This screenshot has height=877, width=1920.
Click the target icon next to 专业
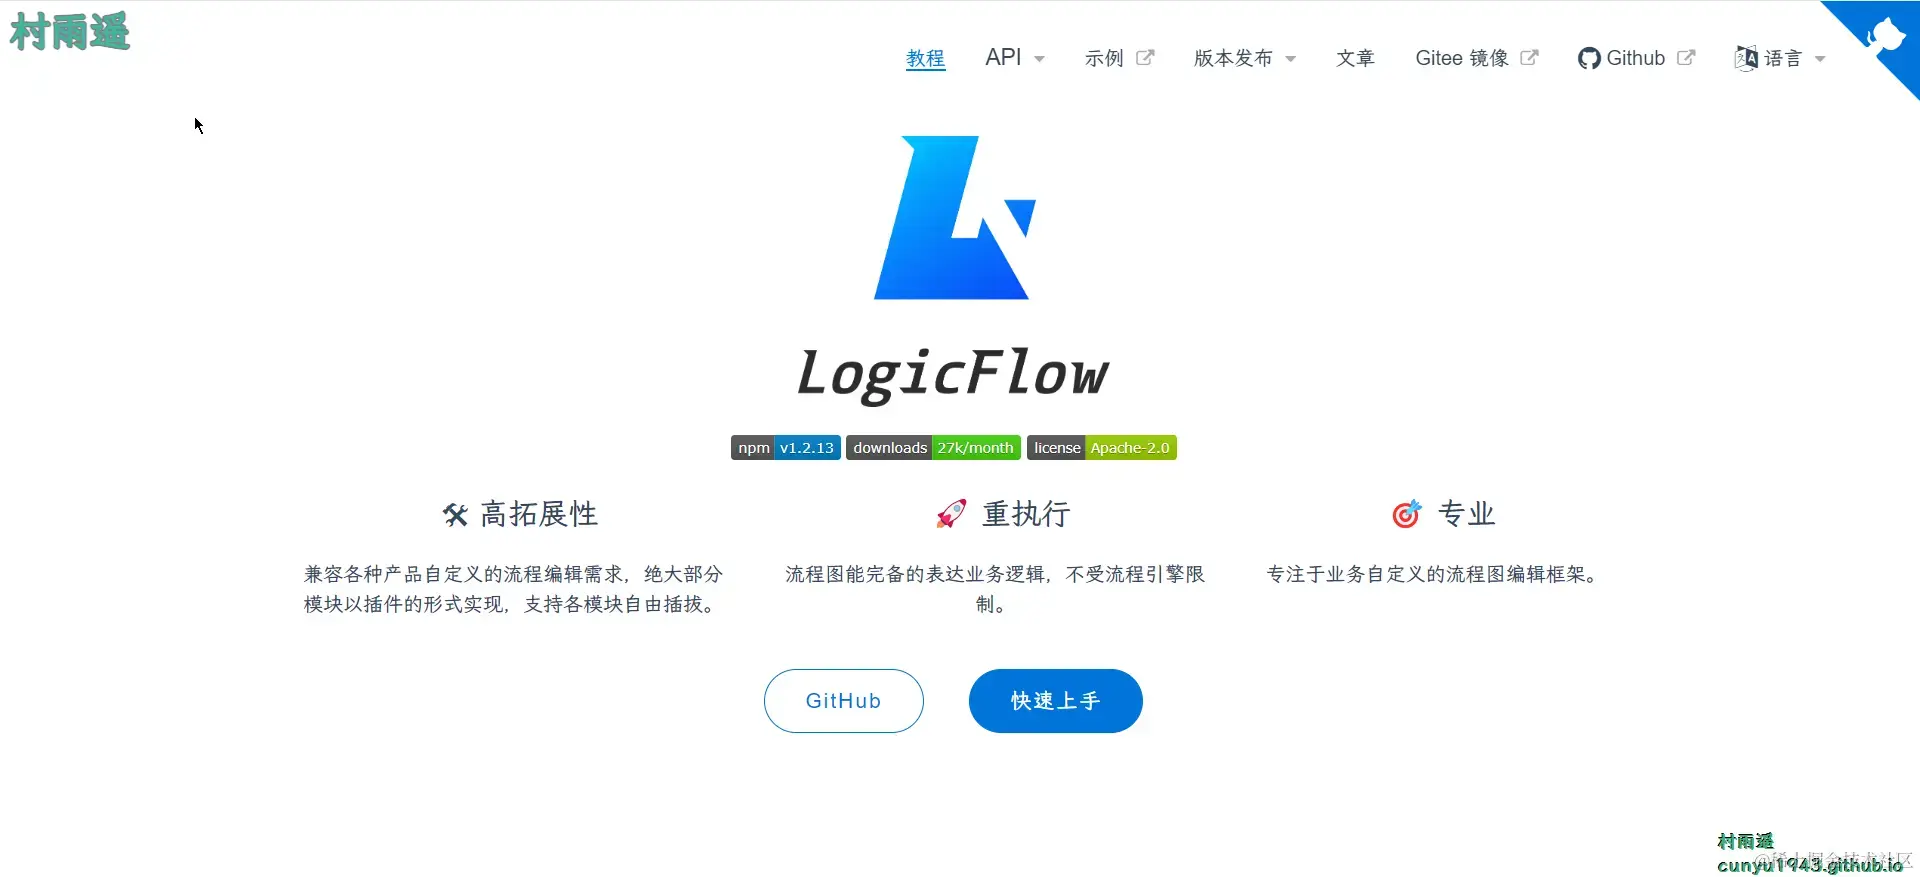[1407, 514]
